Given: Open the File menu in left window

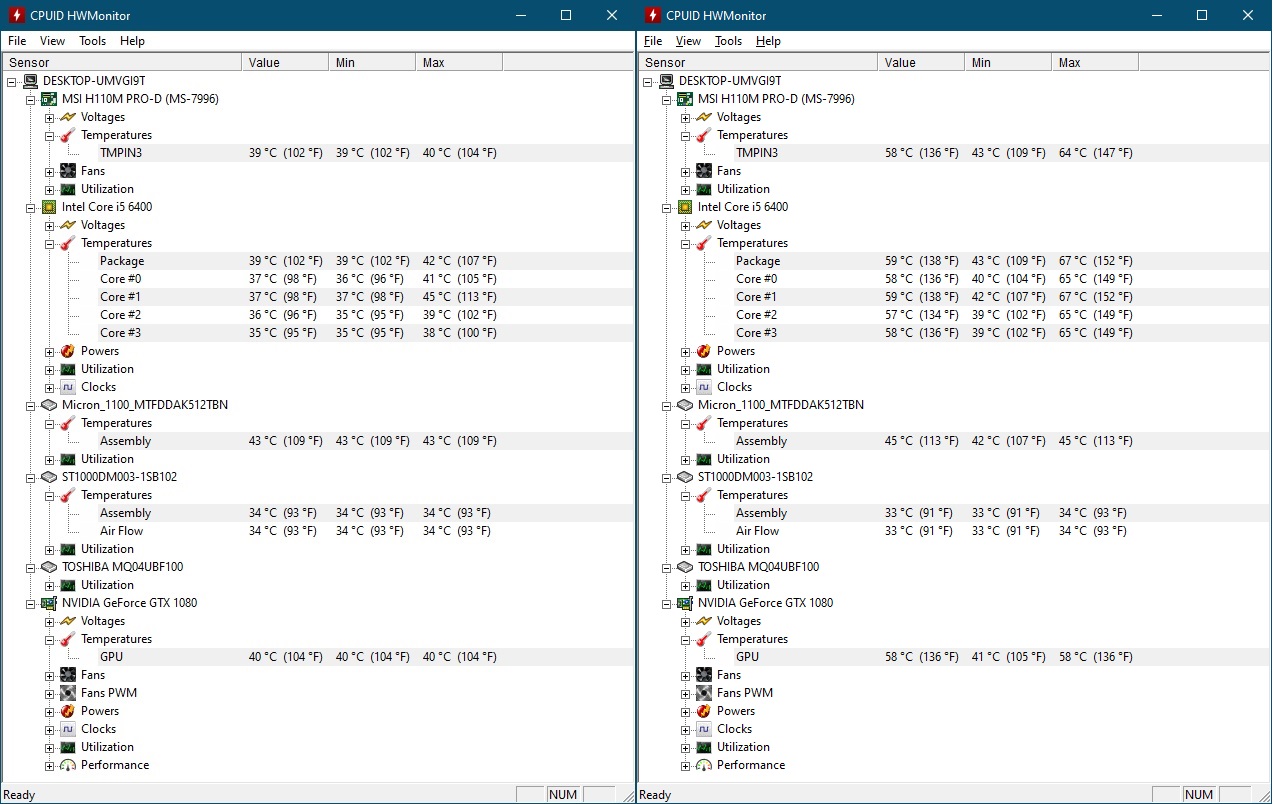Looking at the screenshot, I should (17, 41).
